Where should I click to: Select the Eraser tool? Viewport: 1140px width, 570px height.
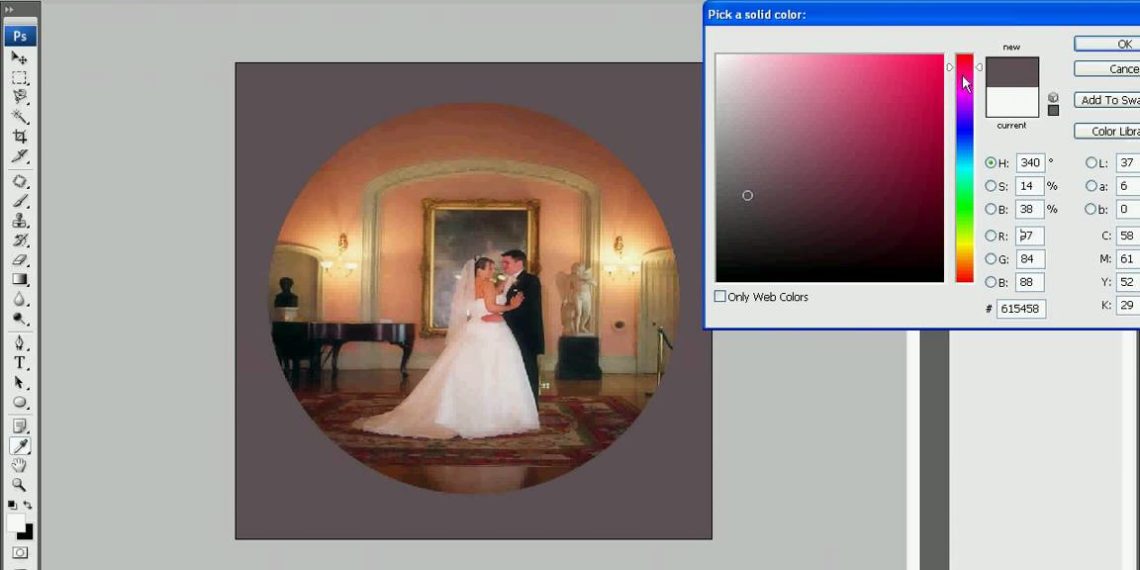pyautogui.click(x=20, y=260)
